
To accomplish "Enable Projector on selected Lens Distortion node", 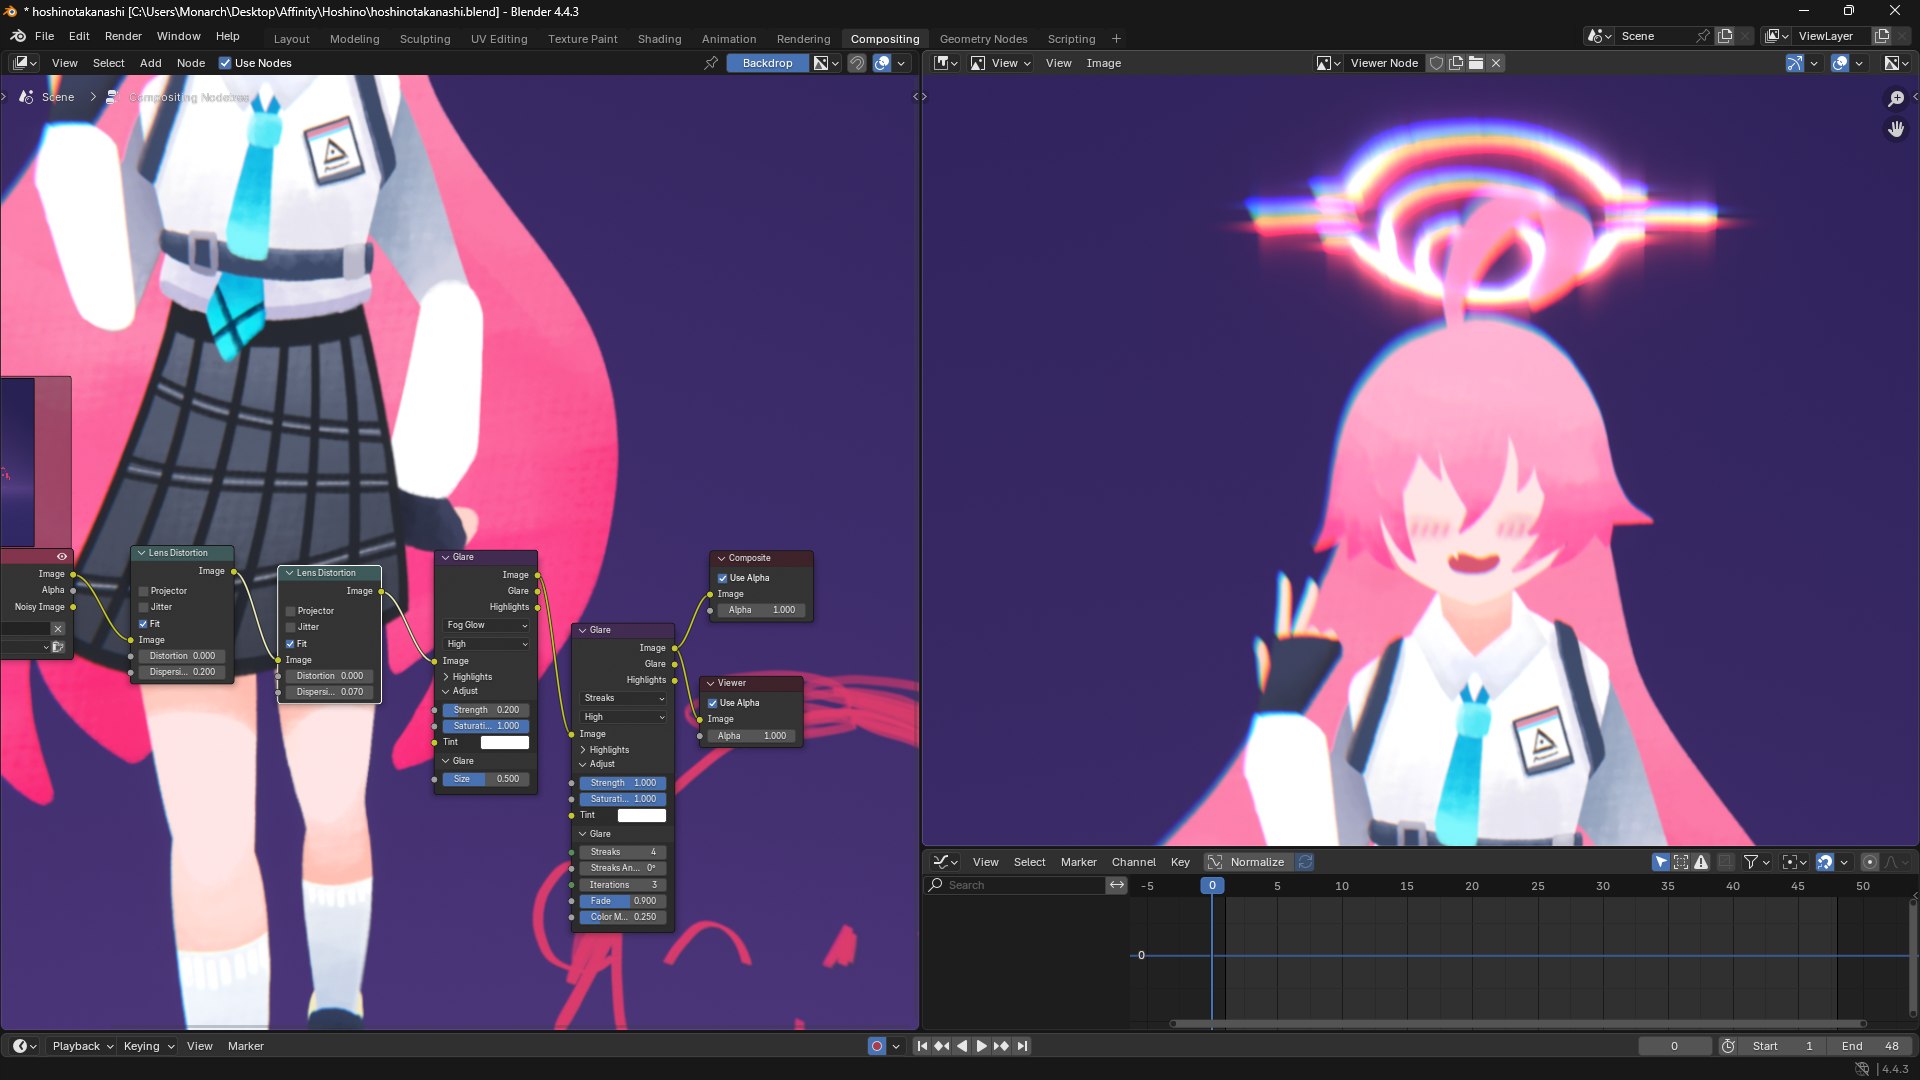I will 291,611.
